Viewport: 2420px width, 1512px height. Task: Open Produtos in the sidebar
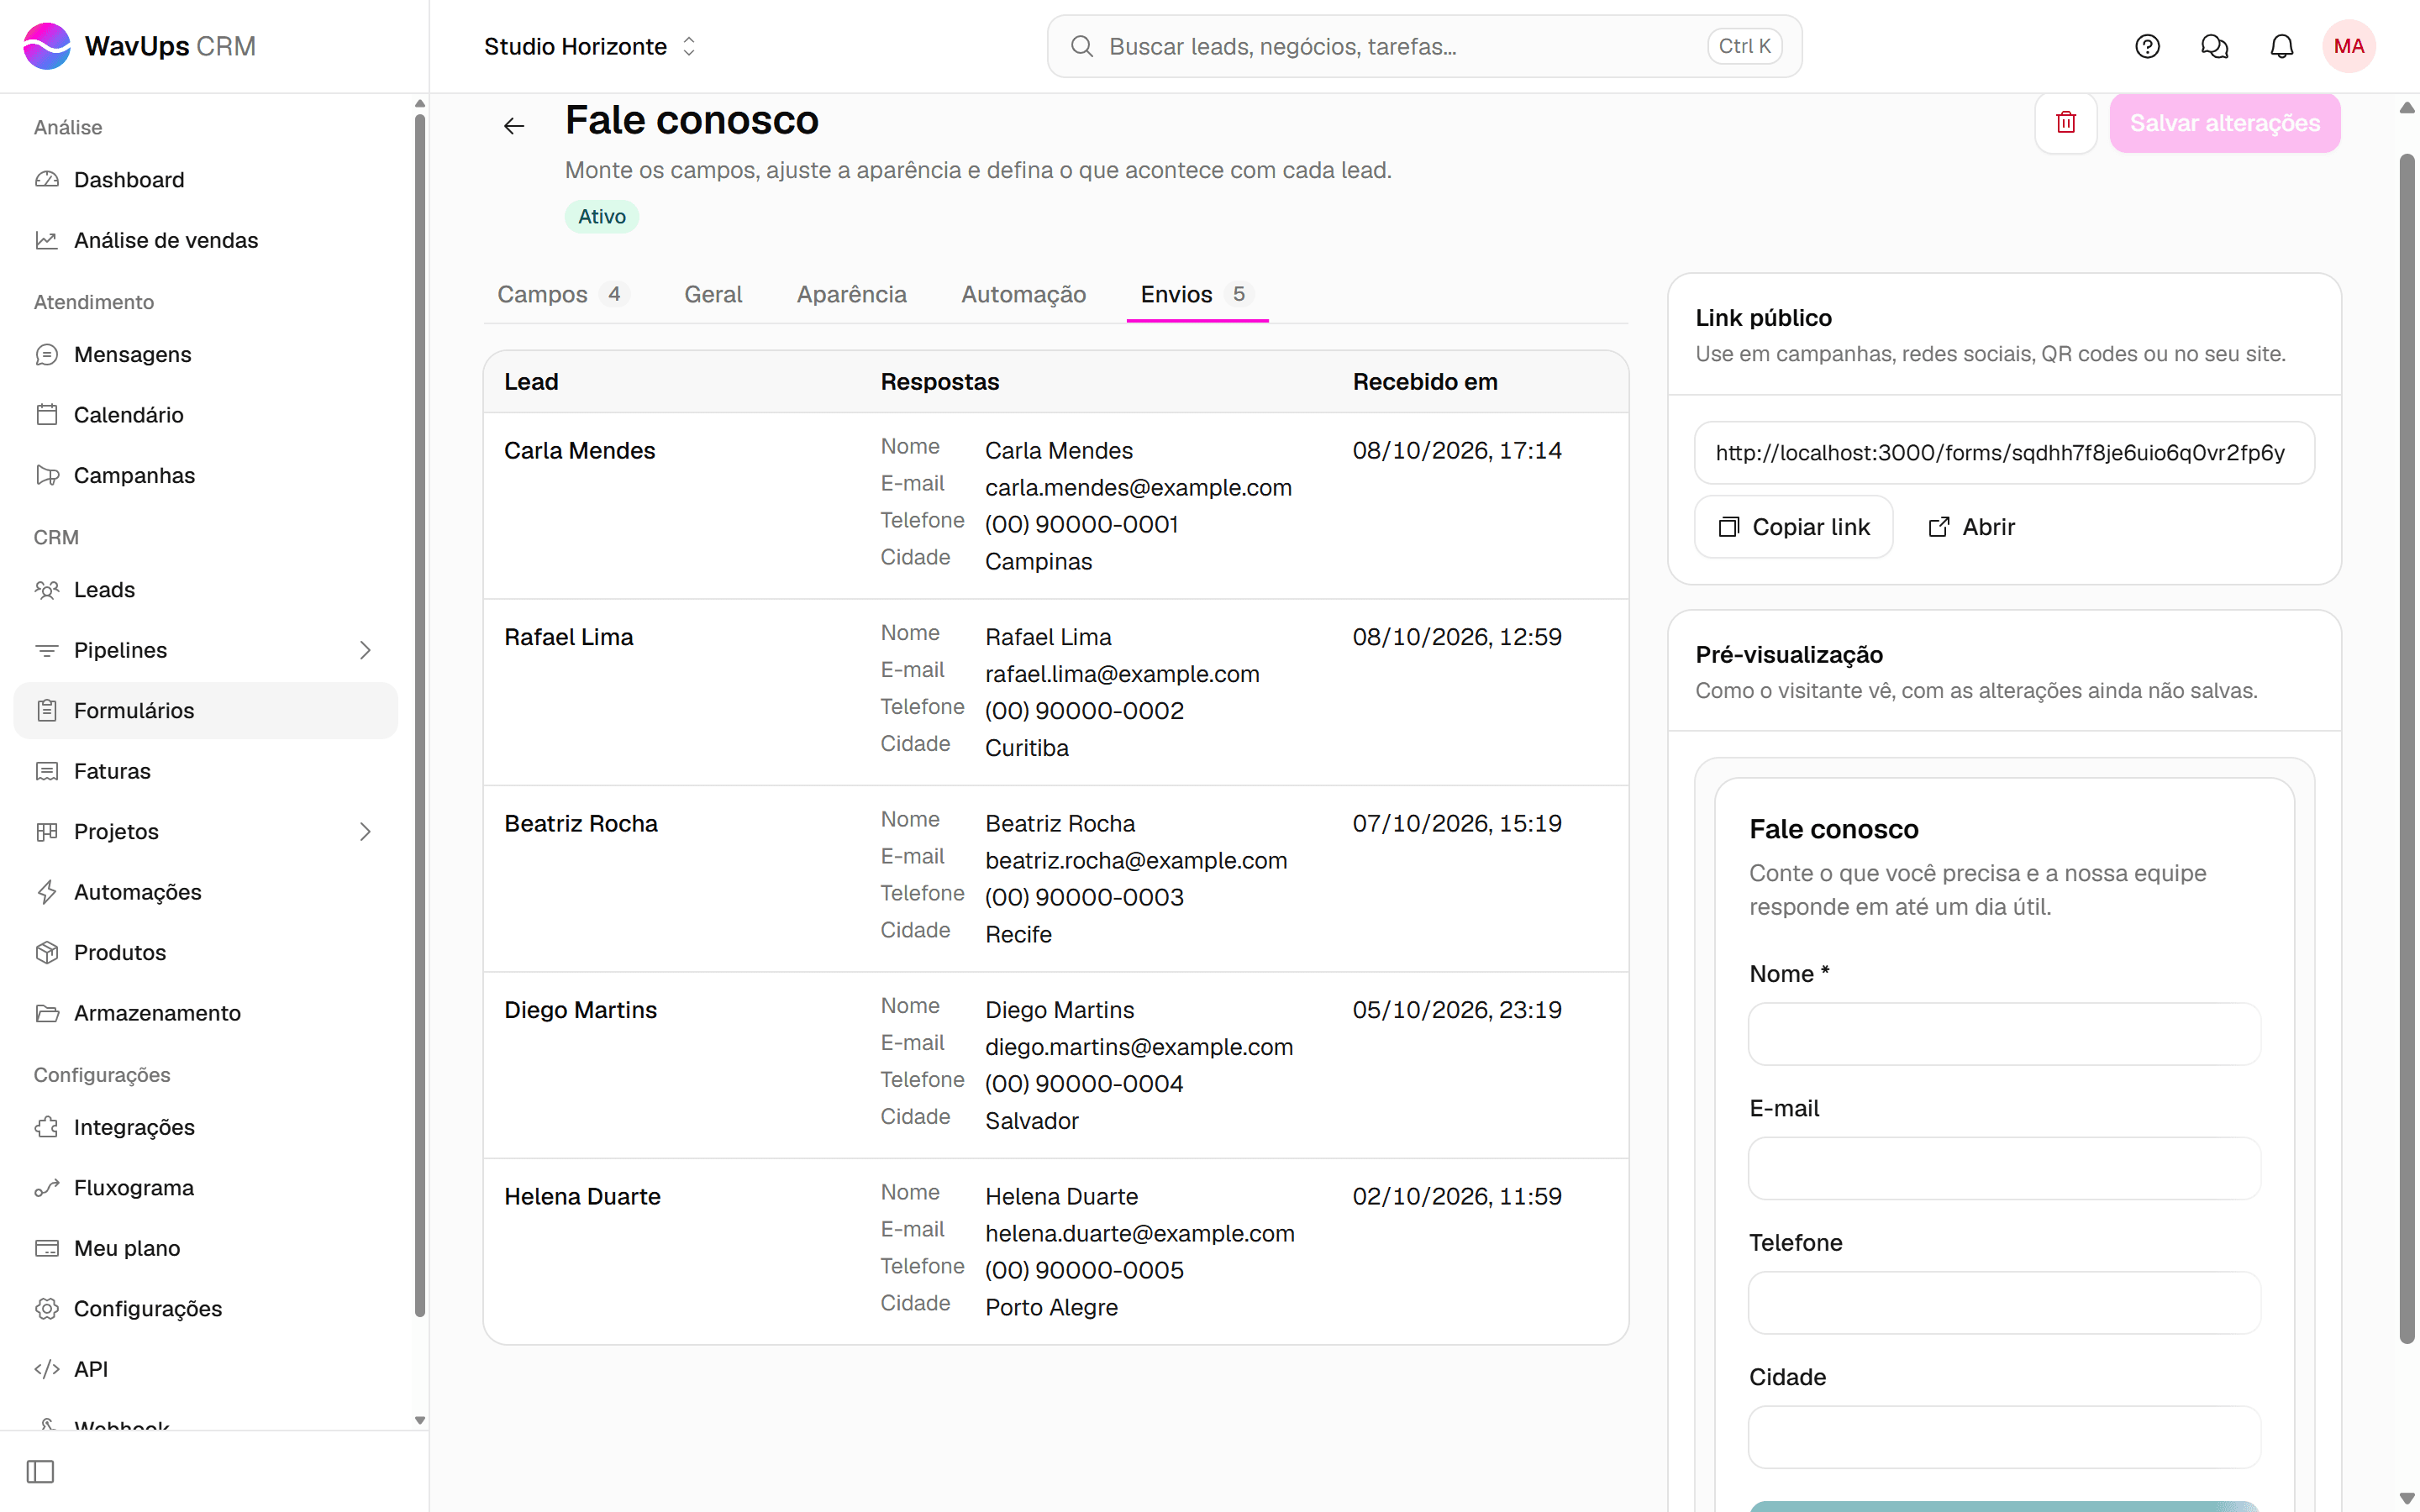[x=205, y=952]
